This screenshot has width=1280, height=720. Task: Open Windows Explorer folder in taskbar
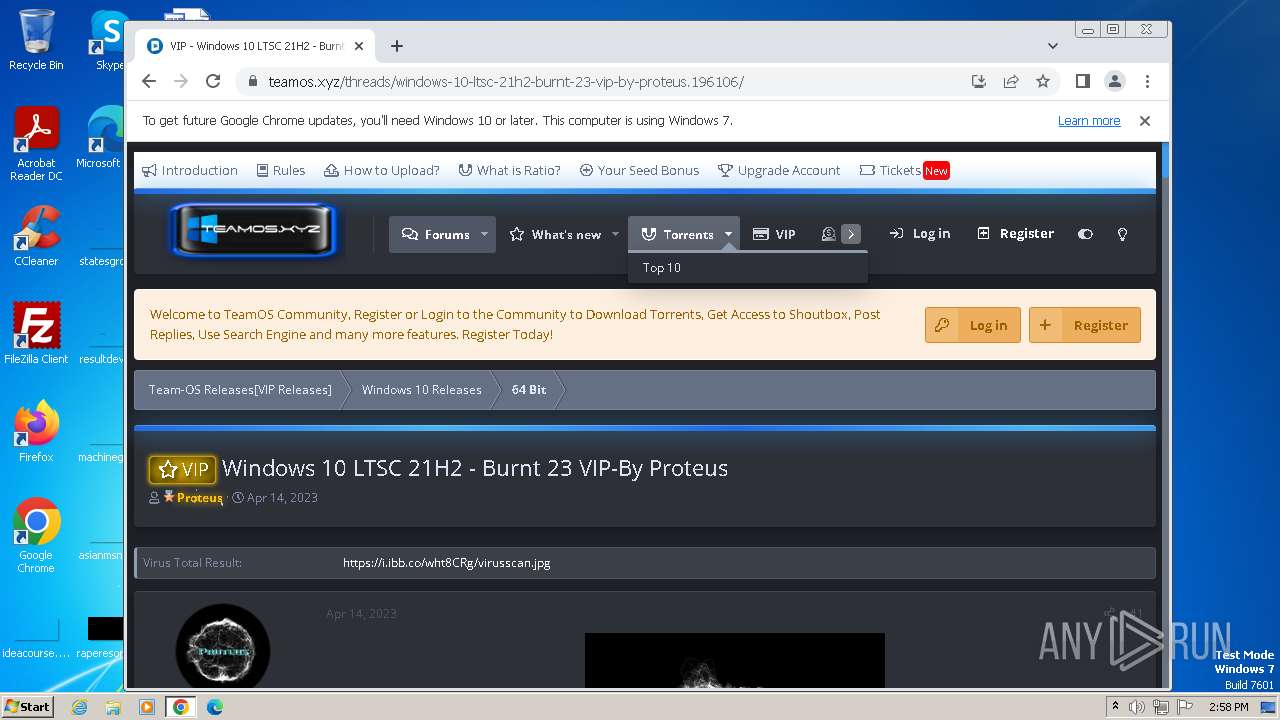point(113,707)
